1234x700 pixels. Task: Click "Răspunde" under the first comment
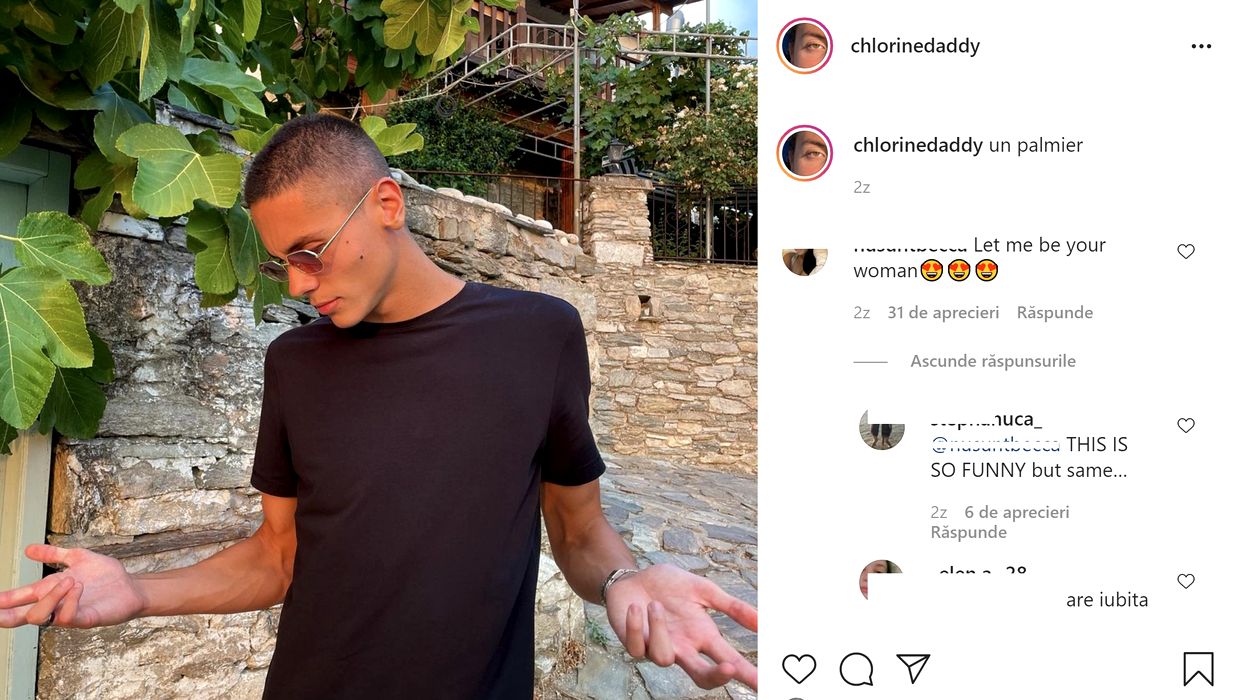pyautogui.click(x=1054, y=313)
